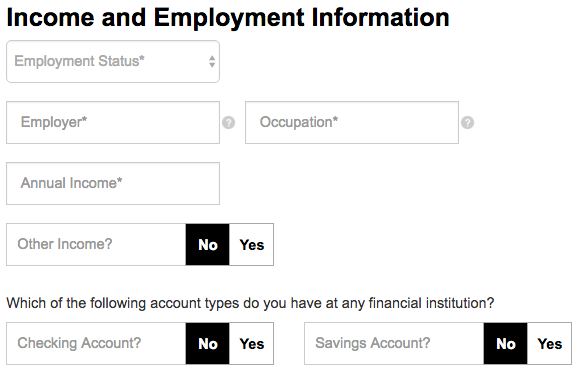
Task: Set Savings Account to No
Action: coord(506,344)
